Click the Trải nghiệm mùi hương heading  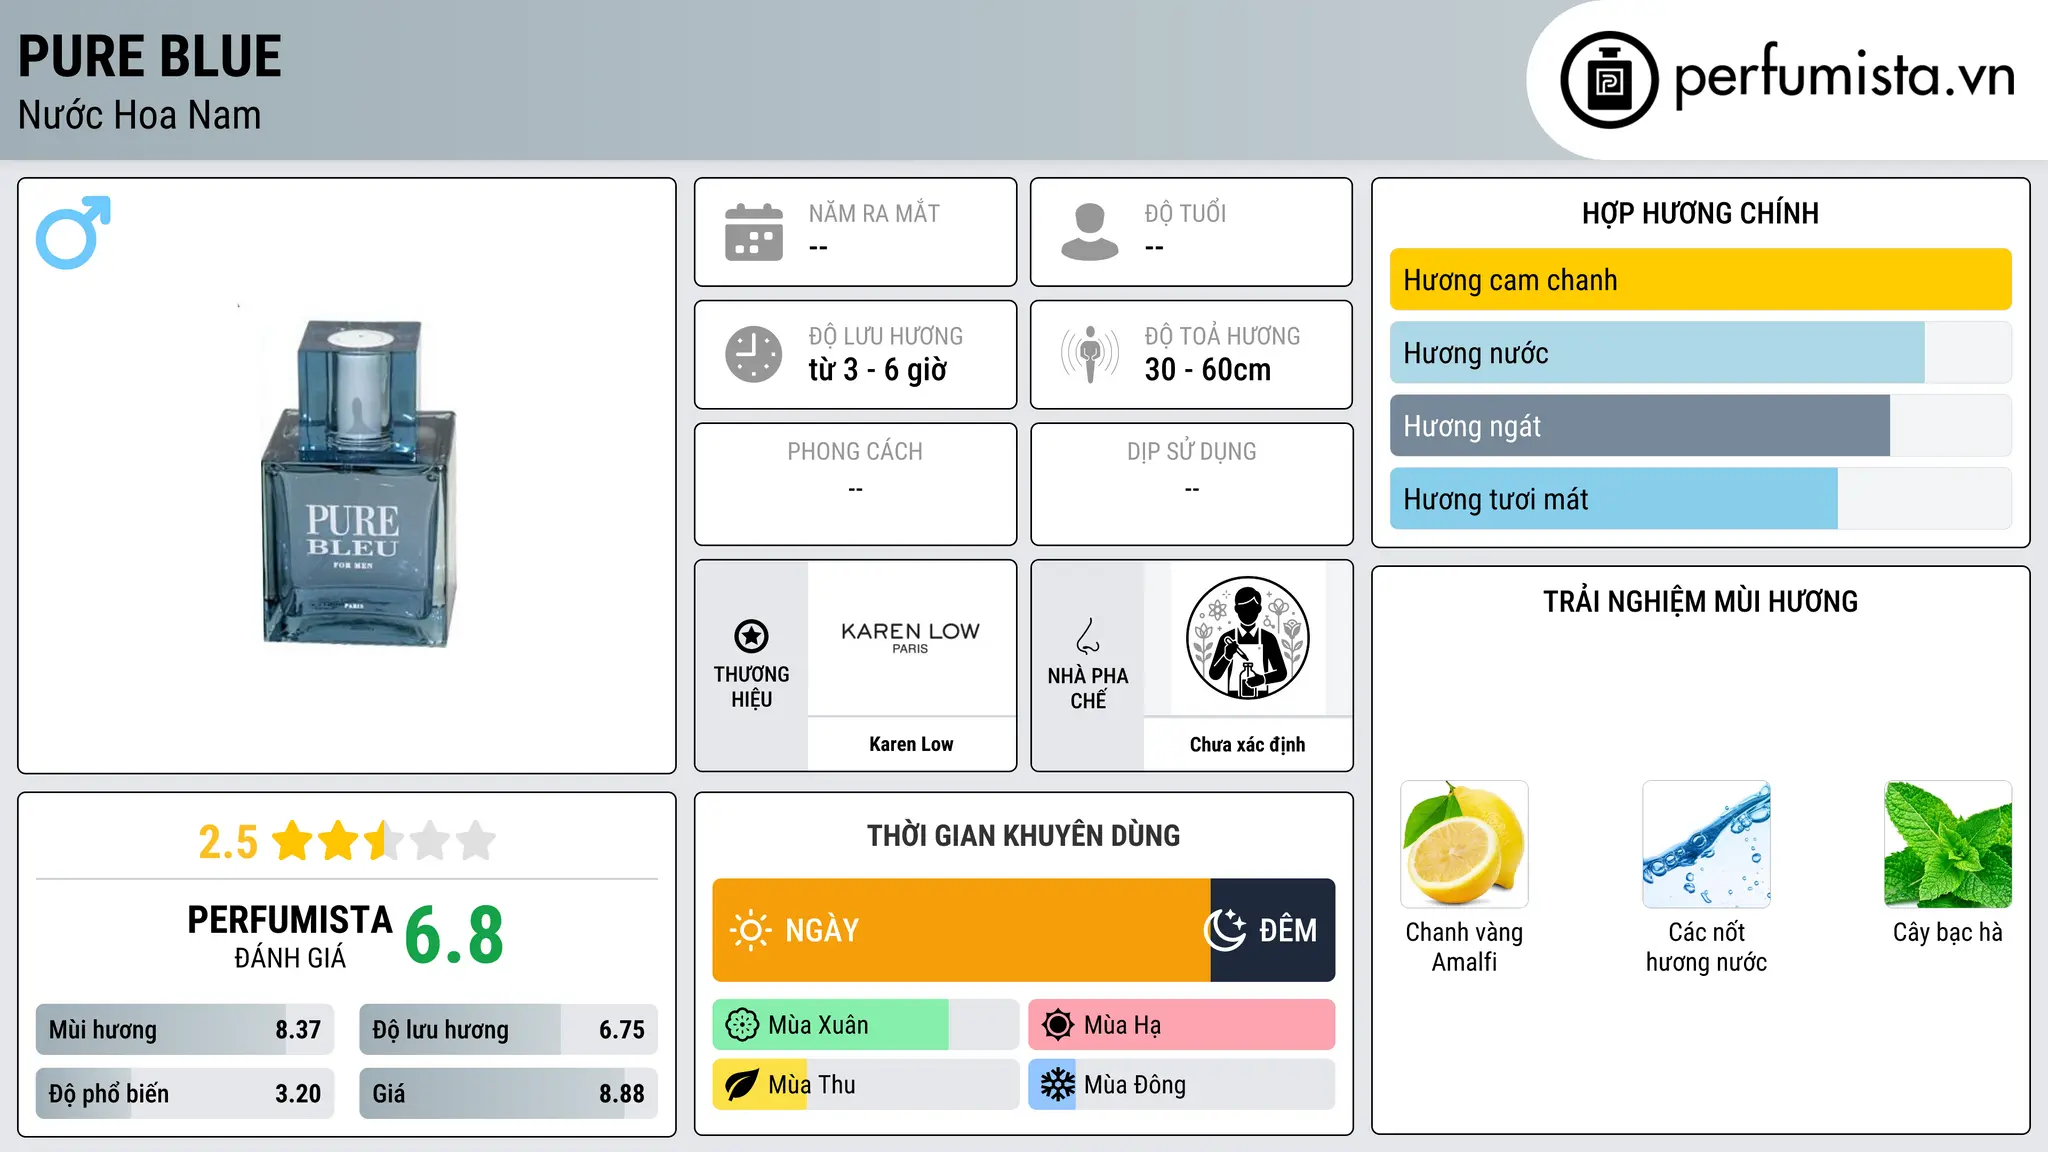click(x=1700, y=601)
